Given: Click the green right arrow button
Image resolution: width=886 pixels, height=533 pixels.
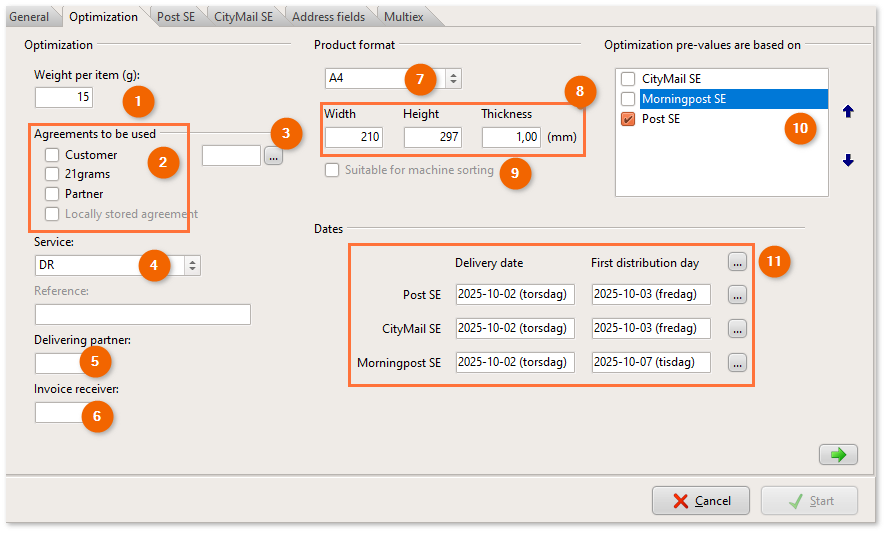Looking at the screenshot, I should (x=838, y=455).
